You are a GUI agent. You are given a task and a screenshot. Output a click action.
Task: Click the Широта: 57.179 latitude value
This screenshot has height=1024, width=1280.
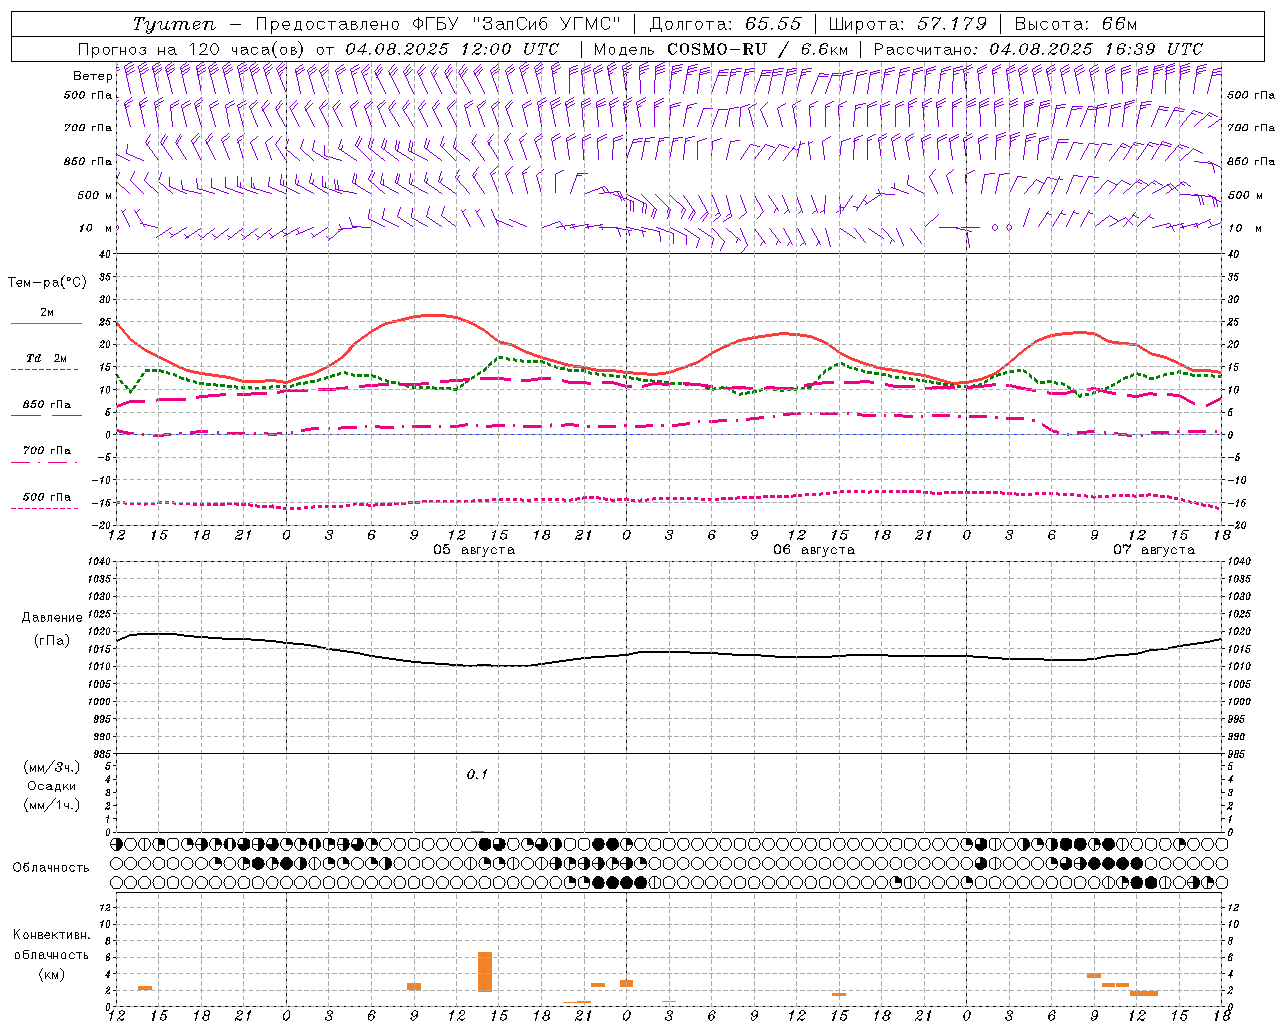pyautogui.click(x=907, y=24)
